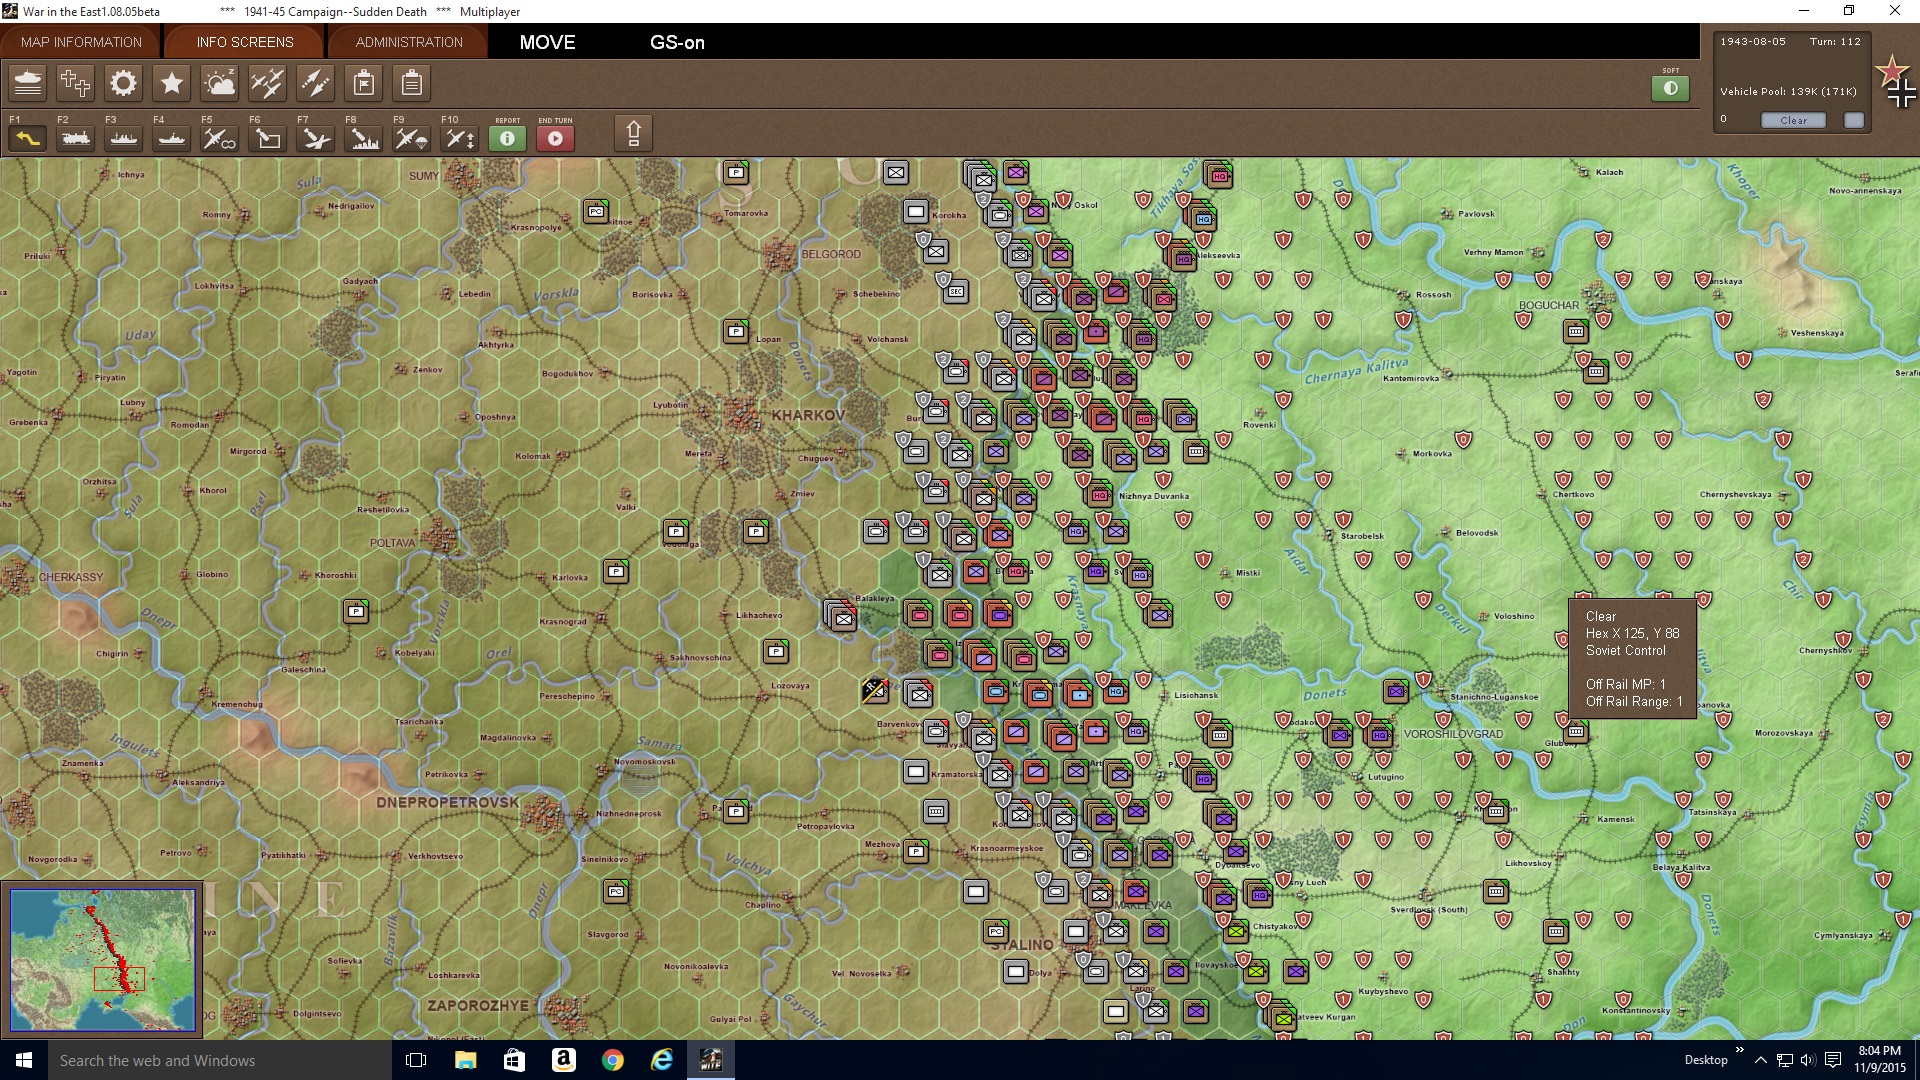Click the green Report info button
Image resolution: width=1920 pixels, height=1080 pixels.
pos(507,139)
